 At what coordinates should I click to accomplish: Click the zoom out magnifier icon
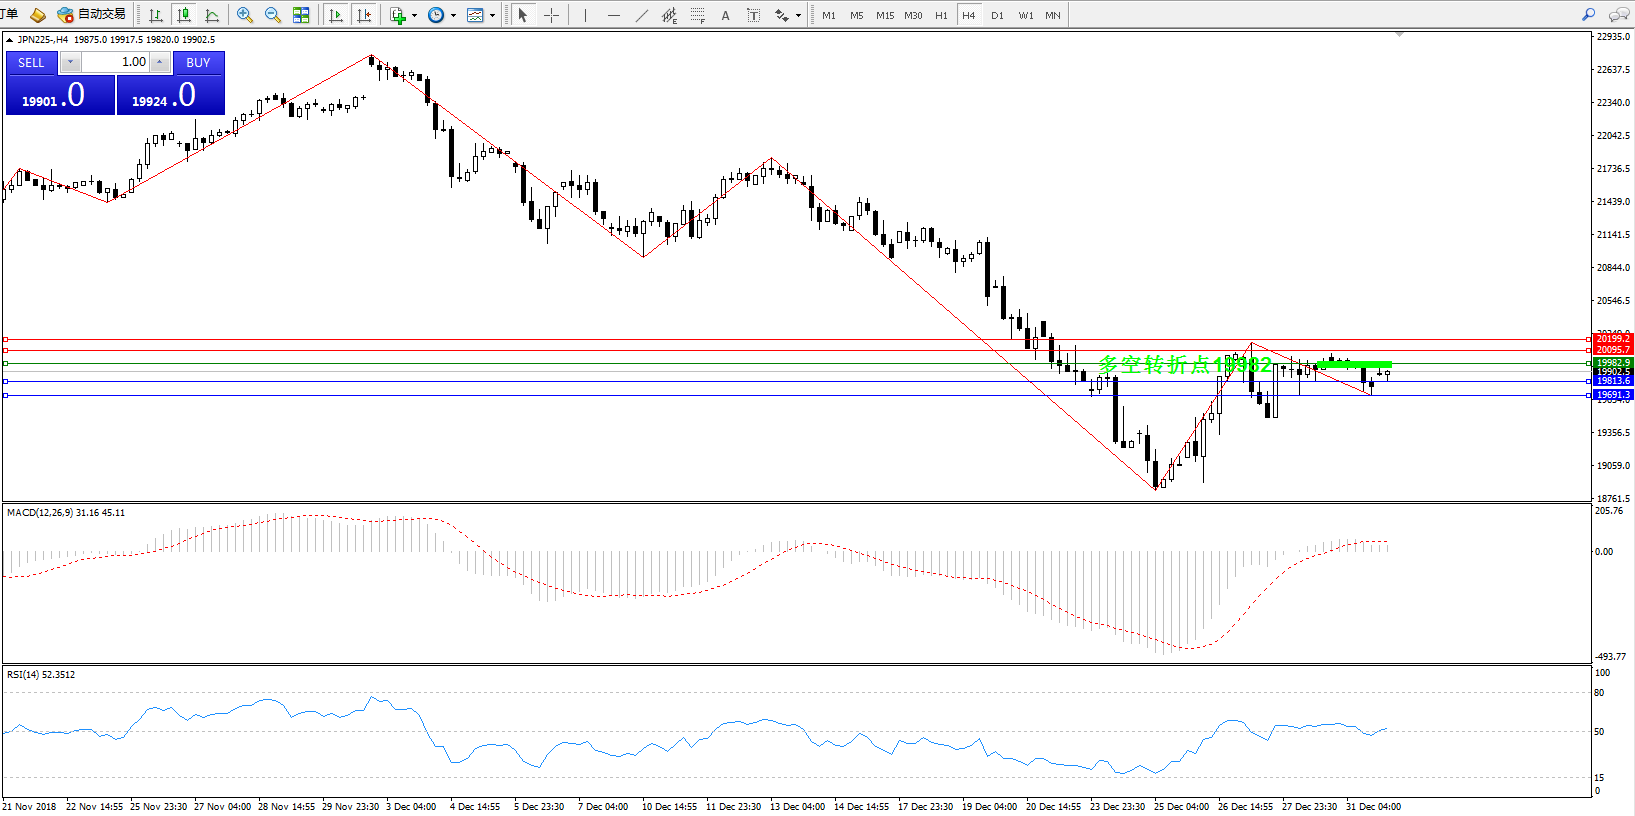(x=272, y=15)
